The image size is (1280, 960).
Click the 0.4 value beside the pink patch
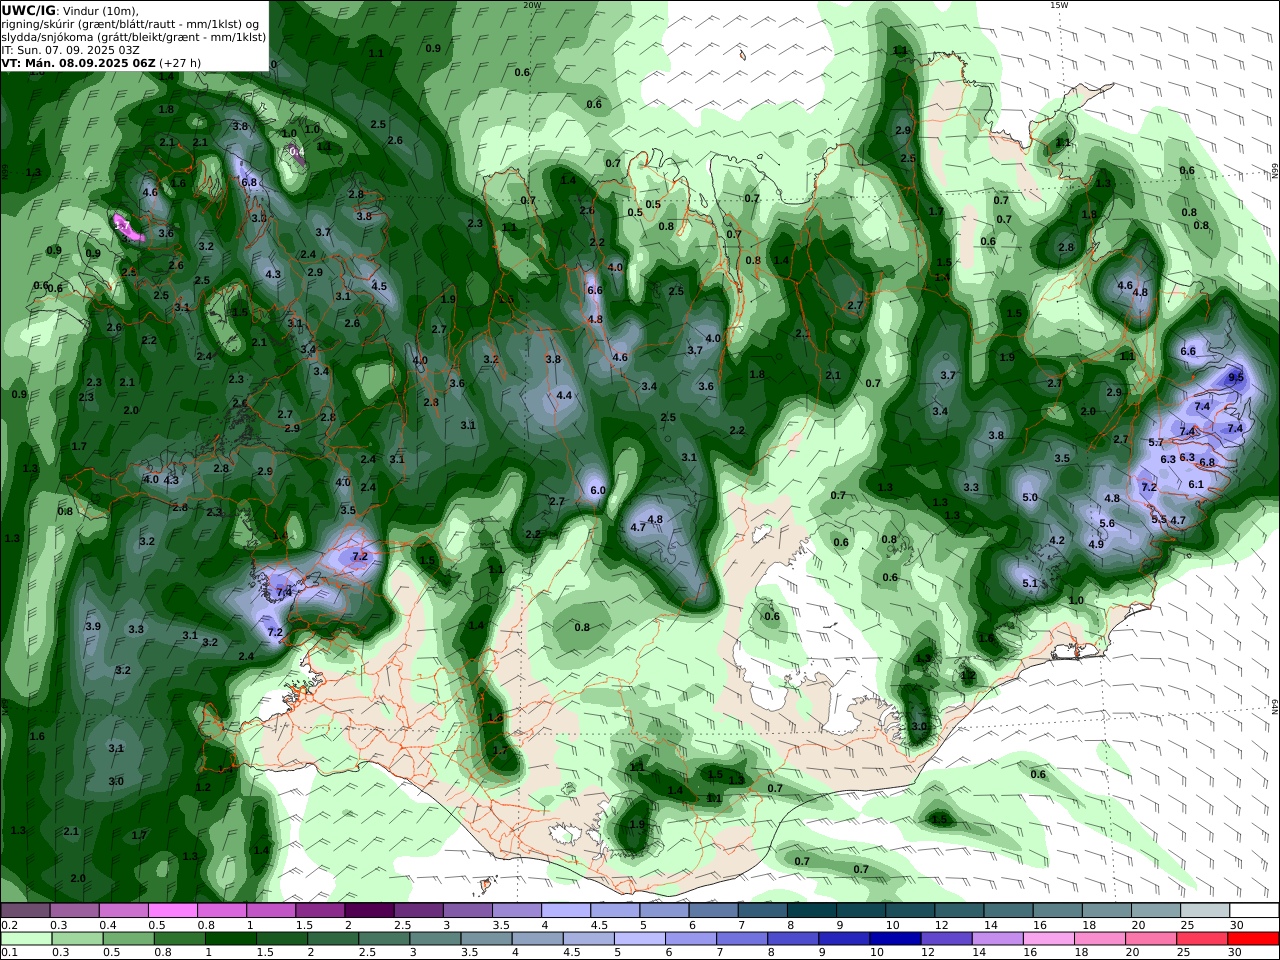pos(297,151)
